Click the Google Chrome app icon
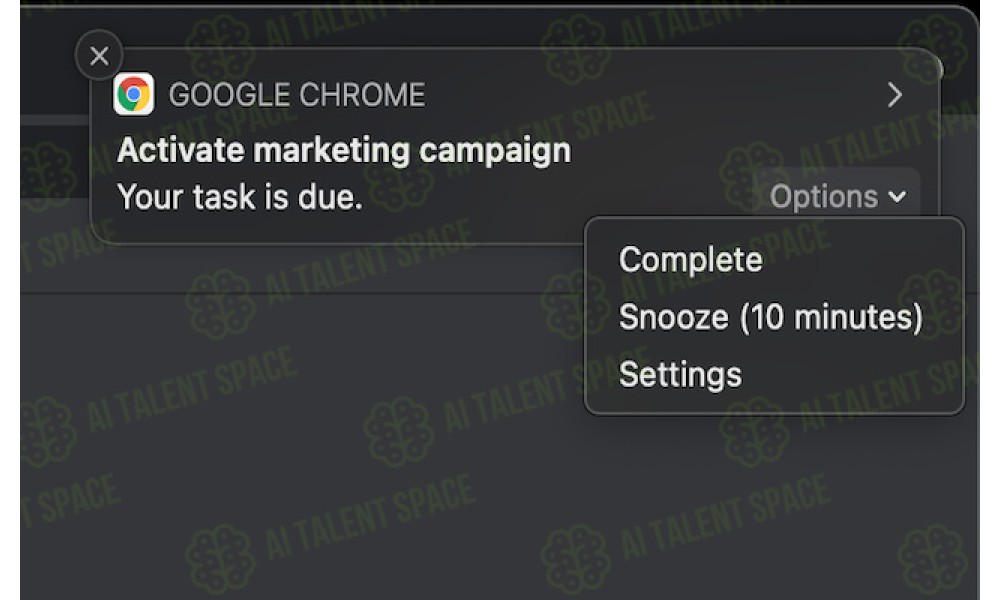1000x600 pixels. click(x=133, y=94)
